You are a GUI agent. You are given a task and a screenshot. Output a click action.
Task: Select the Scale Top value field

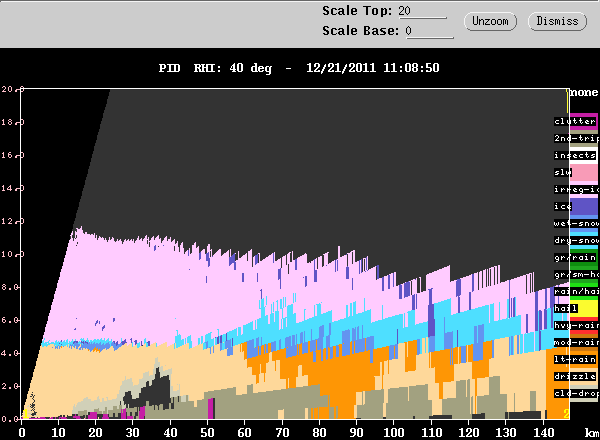click(x=422, y=11)
